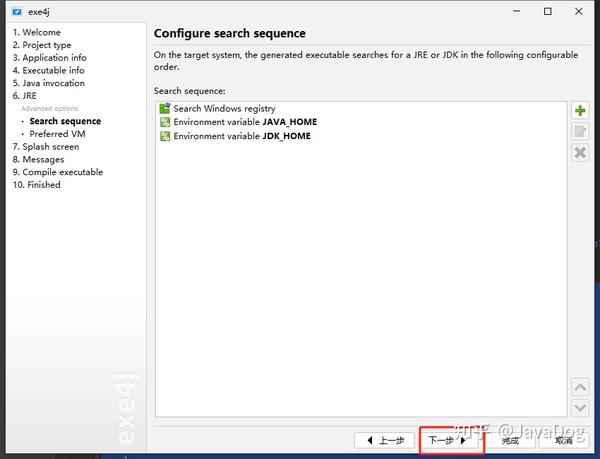Viewport: 600px width, 459px height.
Task: Click the Search Windows registry icon
Action: tap(165, 108)
